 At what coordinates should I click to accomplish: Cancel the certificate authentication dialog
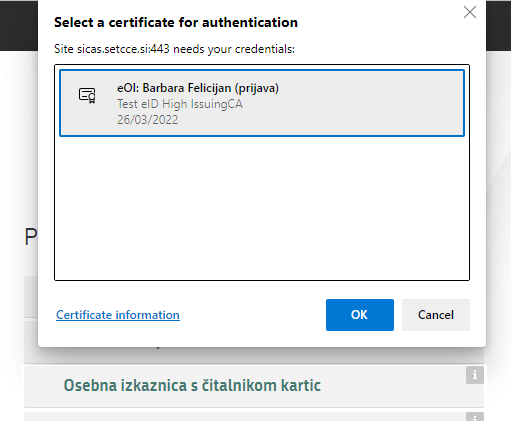point(436,315)
